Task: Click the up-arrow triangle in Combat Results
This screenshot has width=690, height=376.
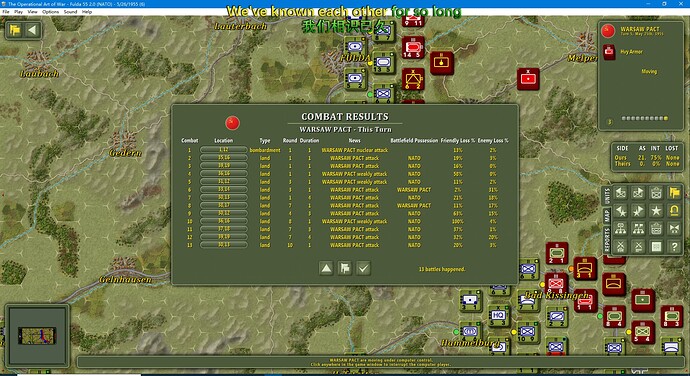Action: 326,268
